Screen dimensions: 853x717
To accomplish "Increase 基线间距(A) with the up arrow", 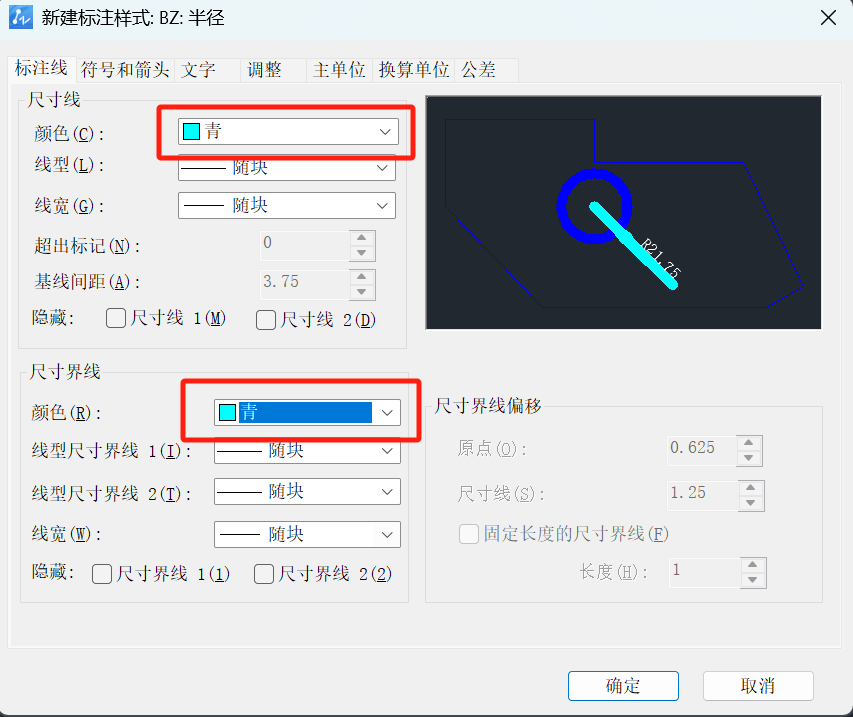I will point(362,277).
